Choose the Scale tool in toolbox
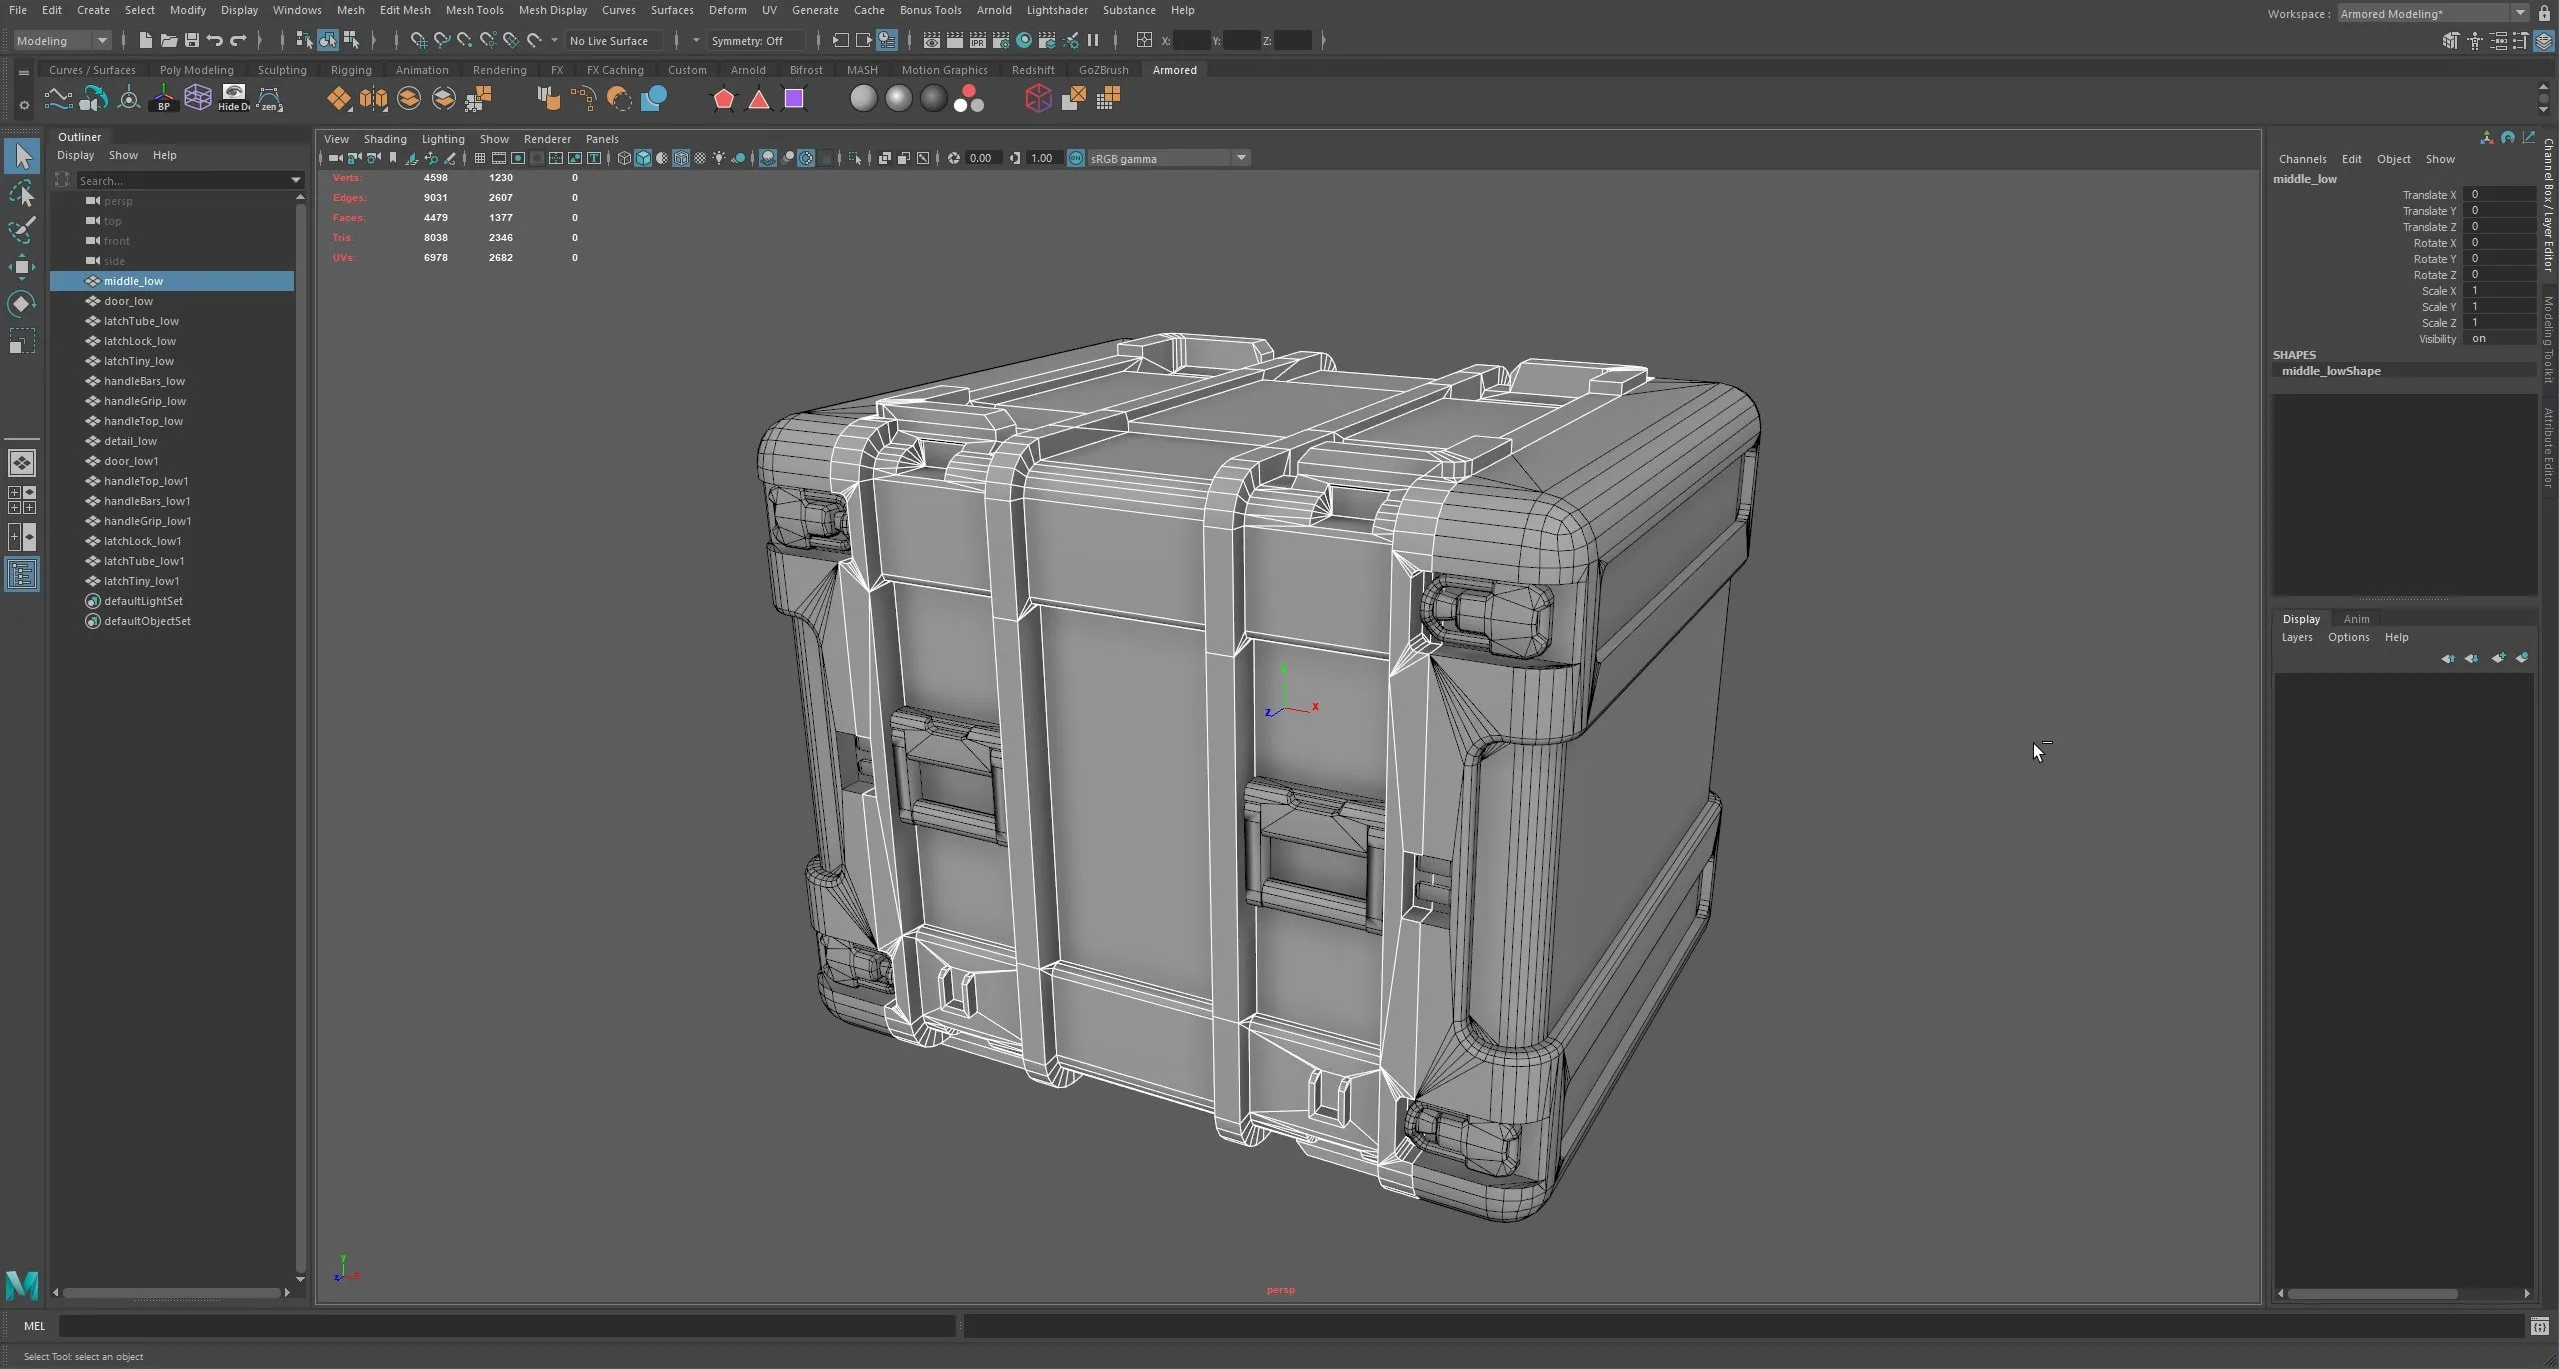The width and height of the screenshot is (2559, 1369). (x=23, y=340)
